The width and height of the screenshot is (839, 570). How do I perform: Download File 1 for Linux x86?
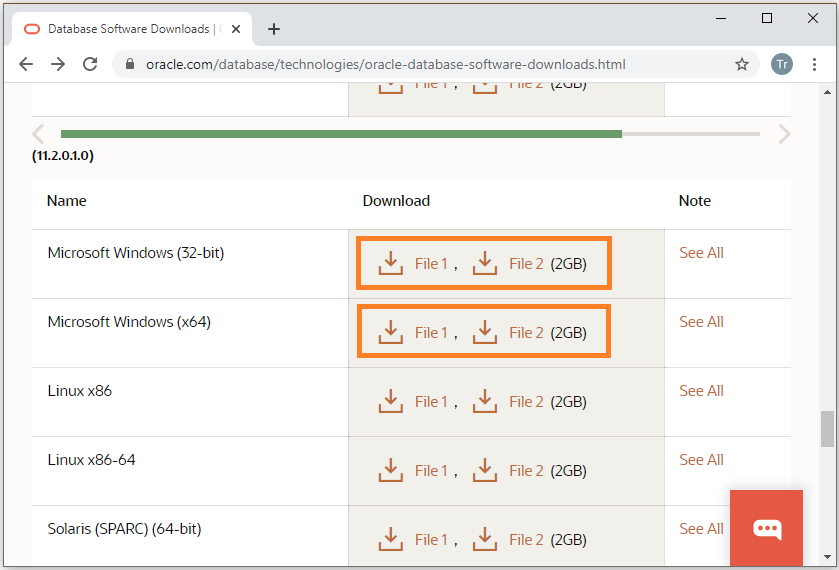[x=431, y=402]
